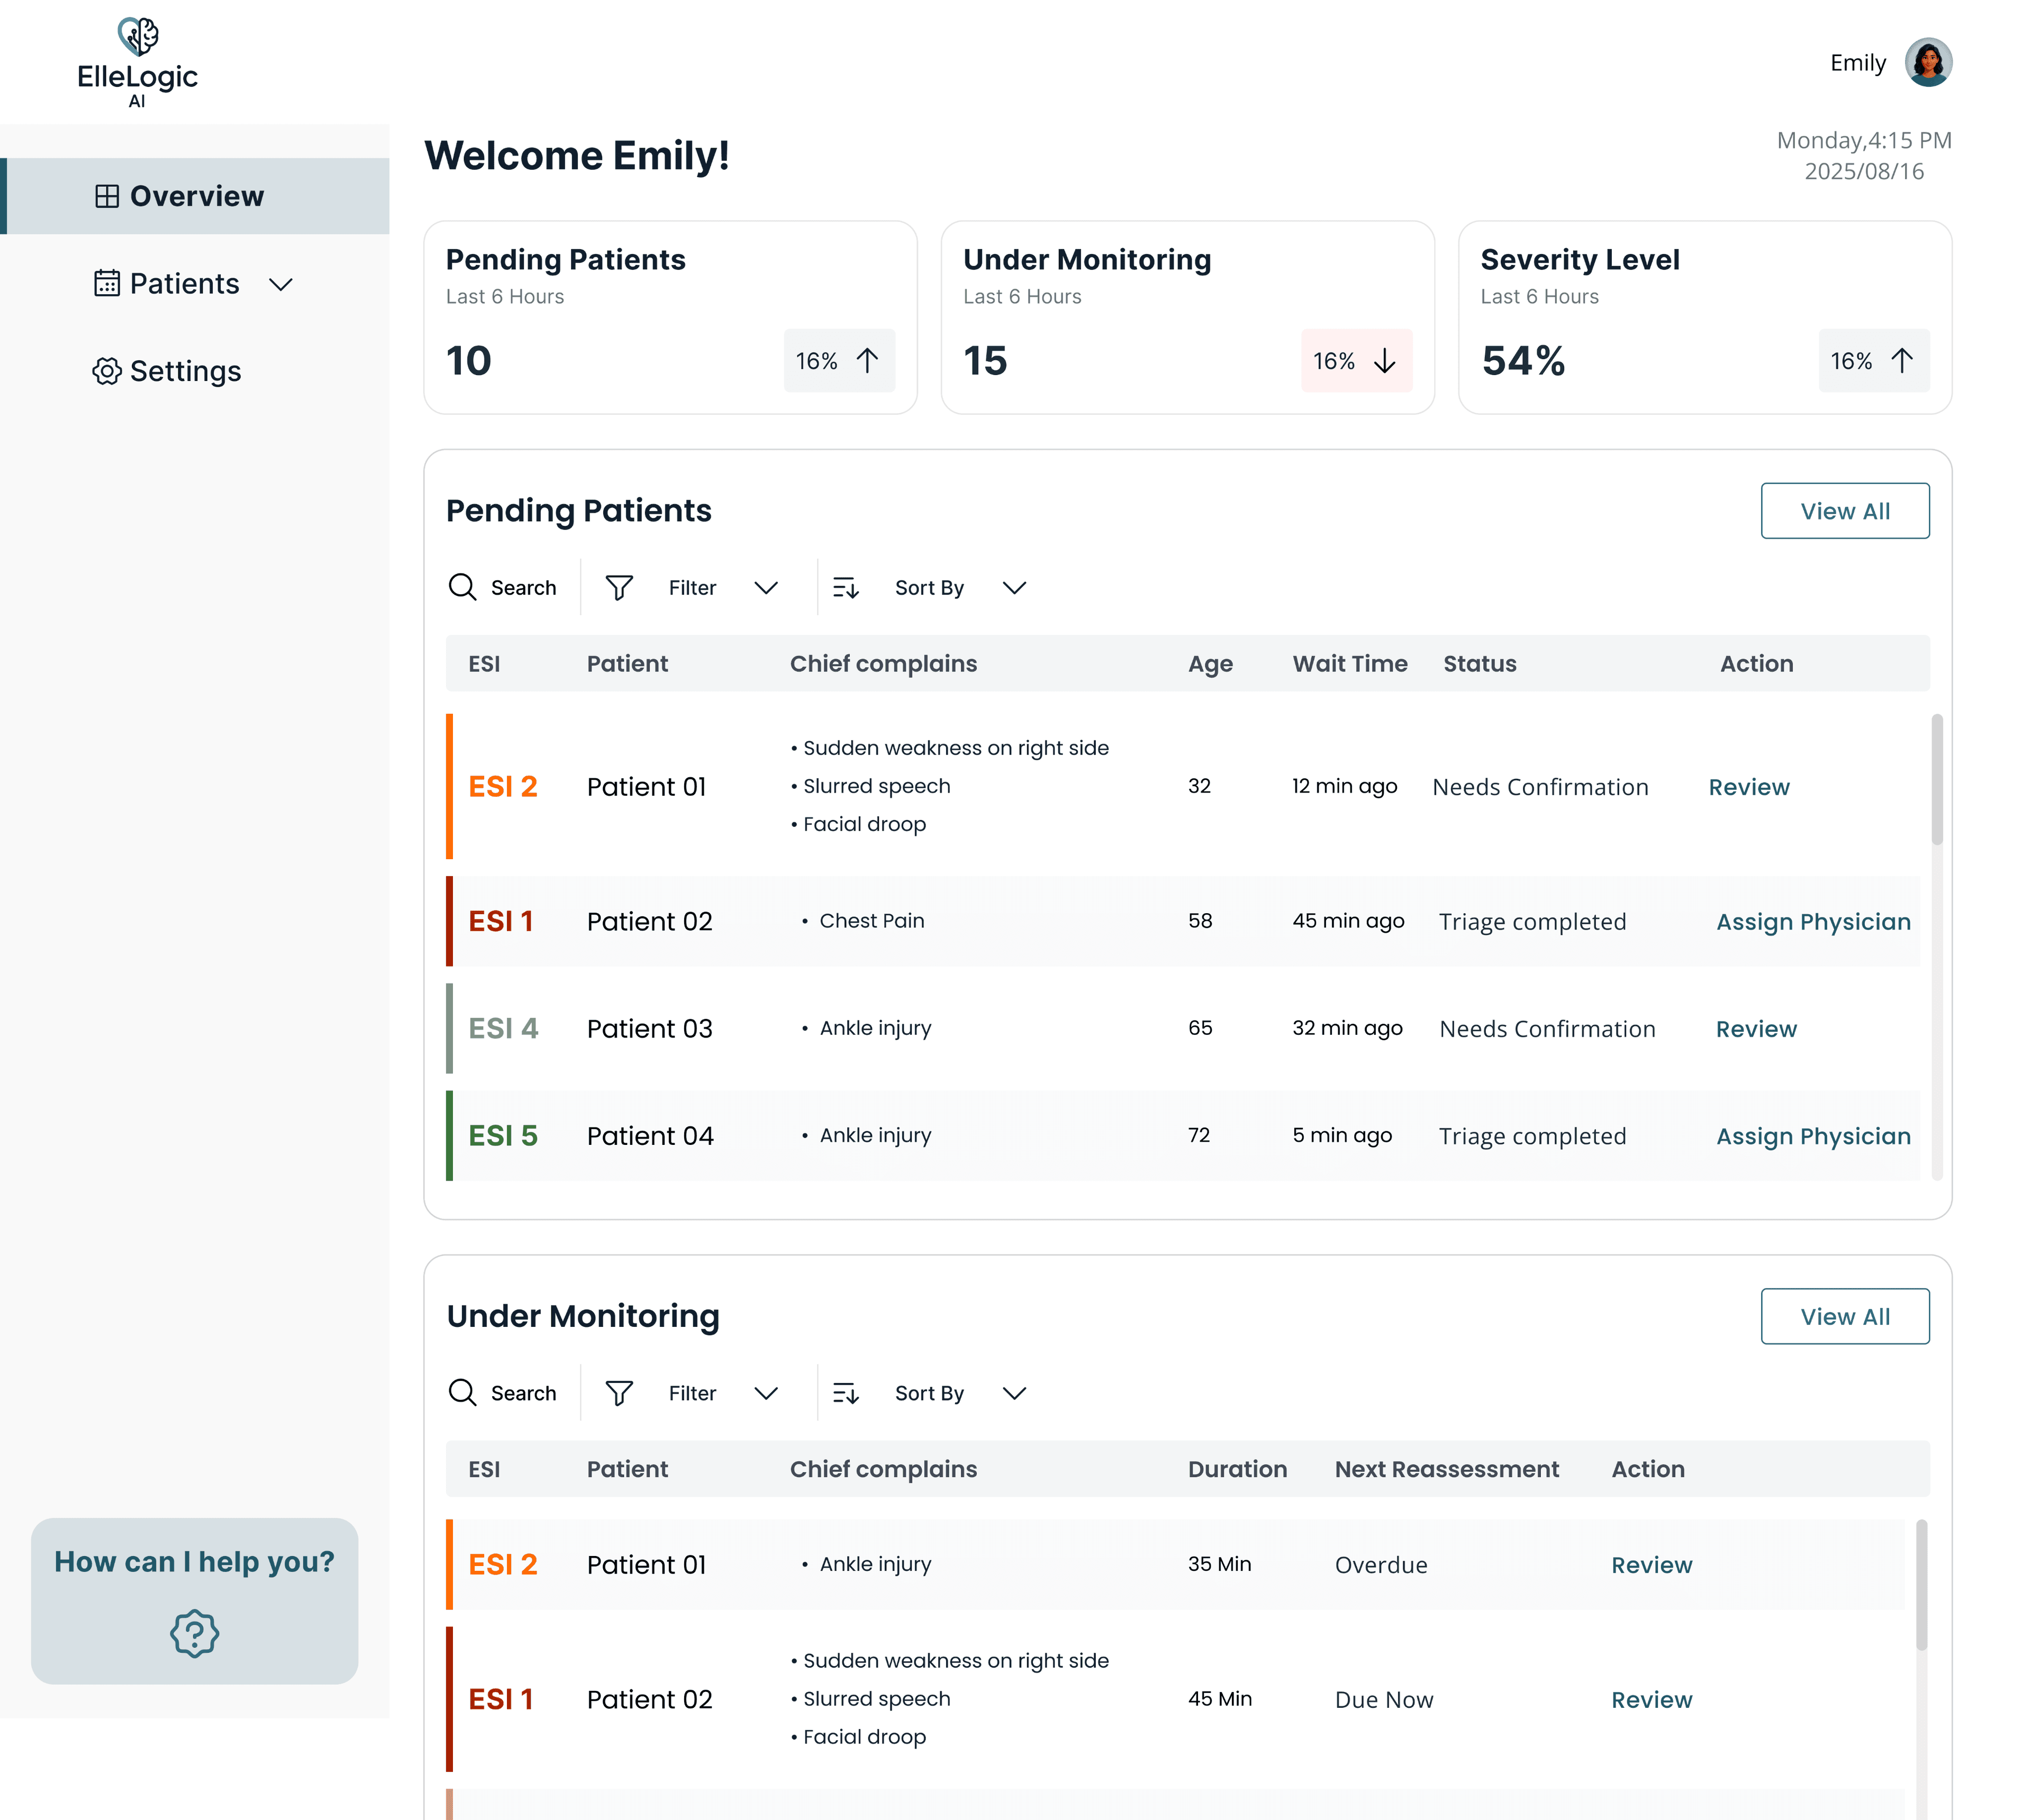Assign Physician to pending Patient 04
Viewport: 2032px width, 1820px height.
(1813, 1136)
